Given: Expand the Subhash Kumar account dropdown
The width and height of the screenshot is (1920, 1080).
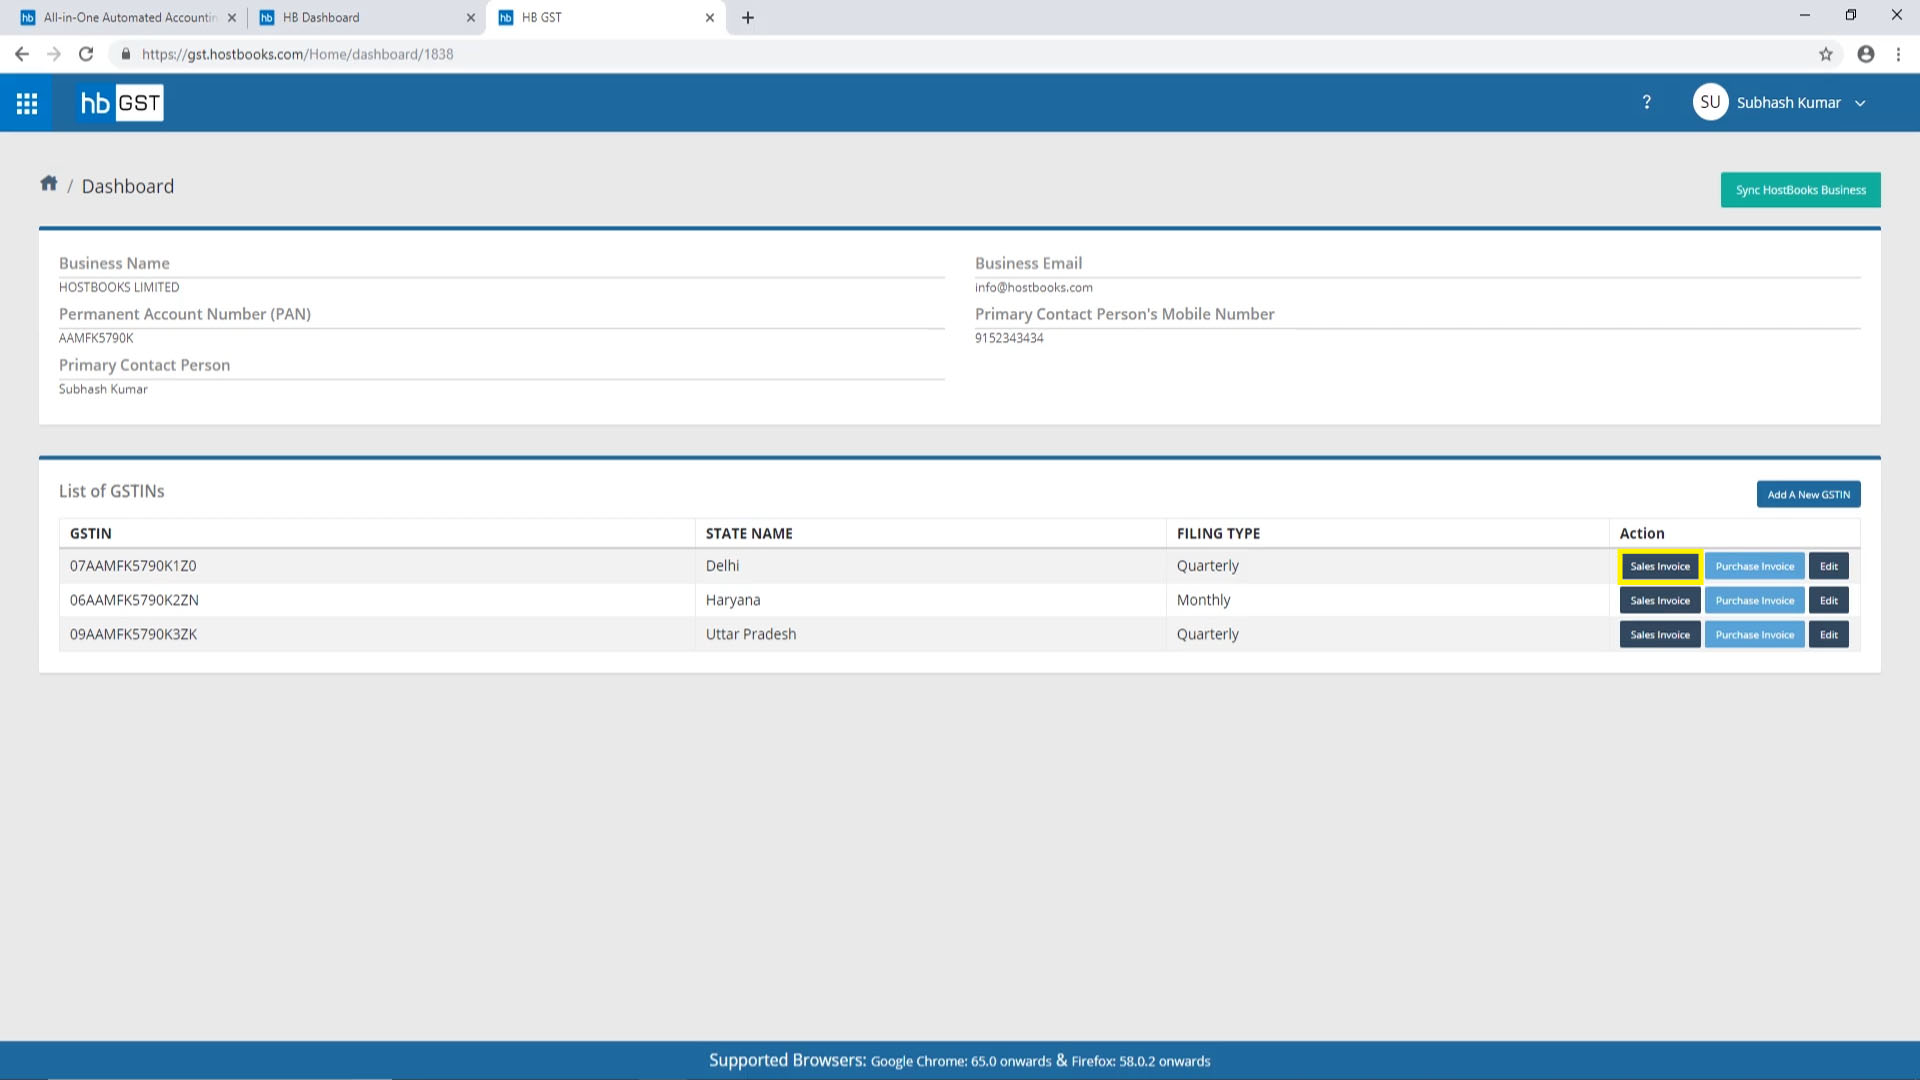Looking at the screenshot, I should point(1860,102).
